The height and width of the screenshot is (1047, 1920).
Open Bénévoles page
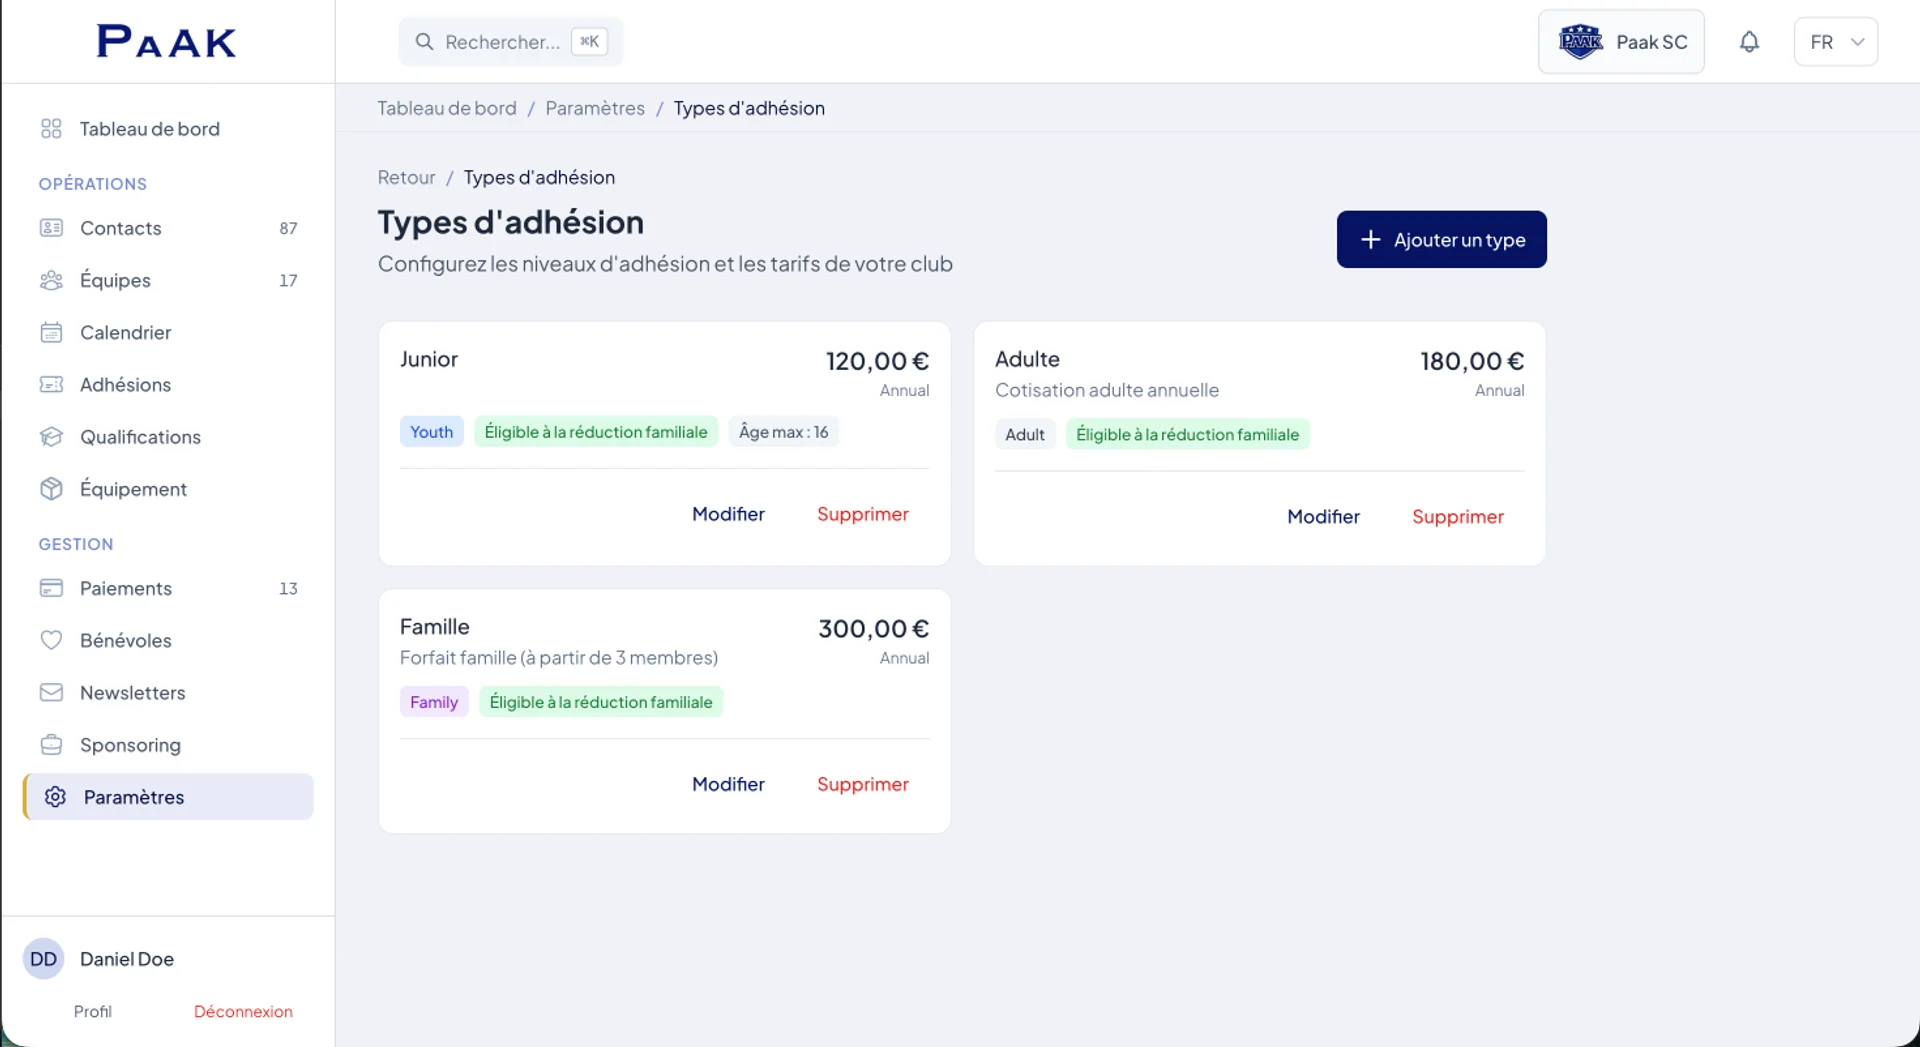tap(168, 640)
